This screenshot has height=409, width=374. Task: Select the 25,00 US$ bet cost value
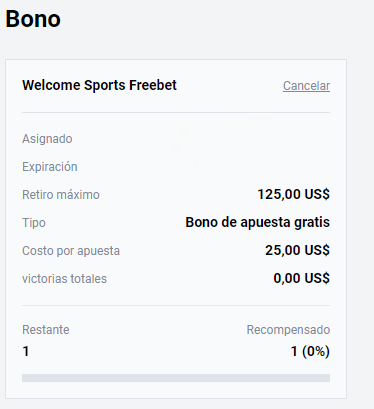pyautogui.click(x=297, y=250)
